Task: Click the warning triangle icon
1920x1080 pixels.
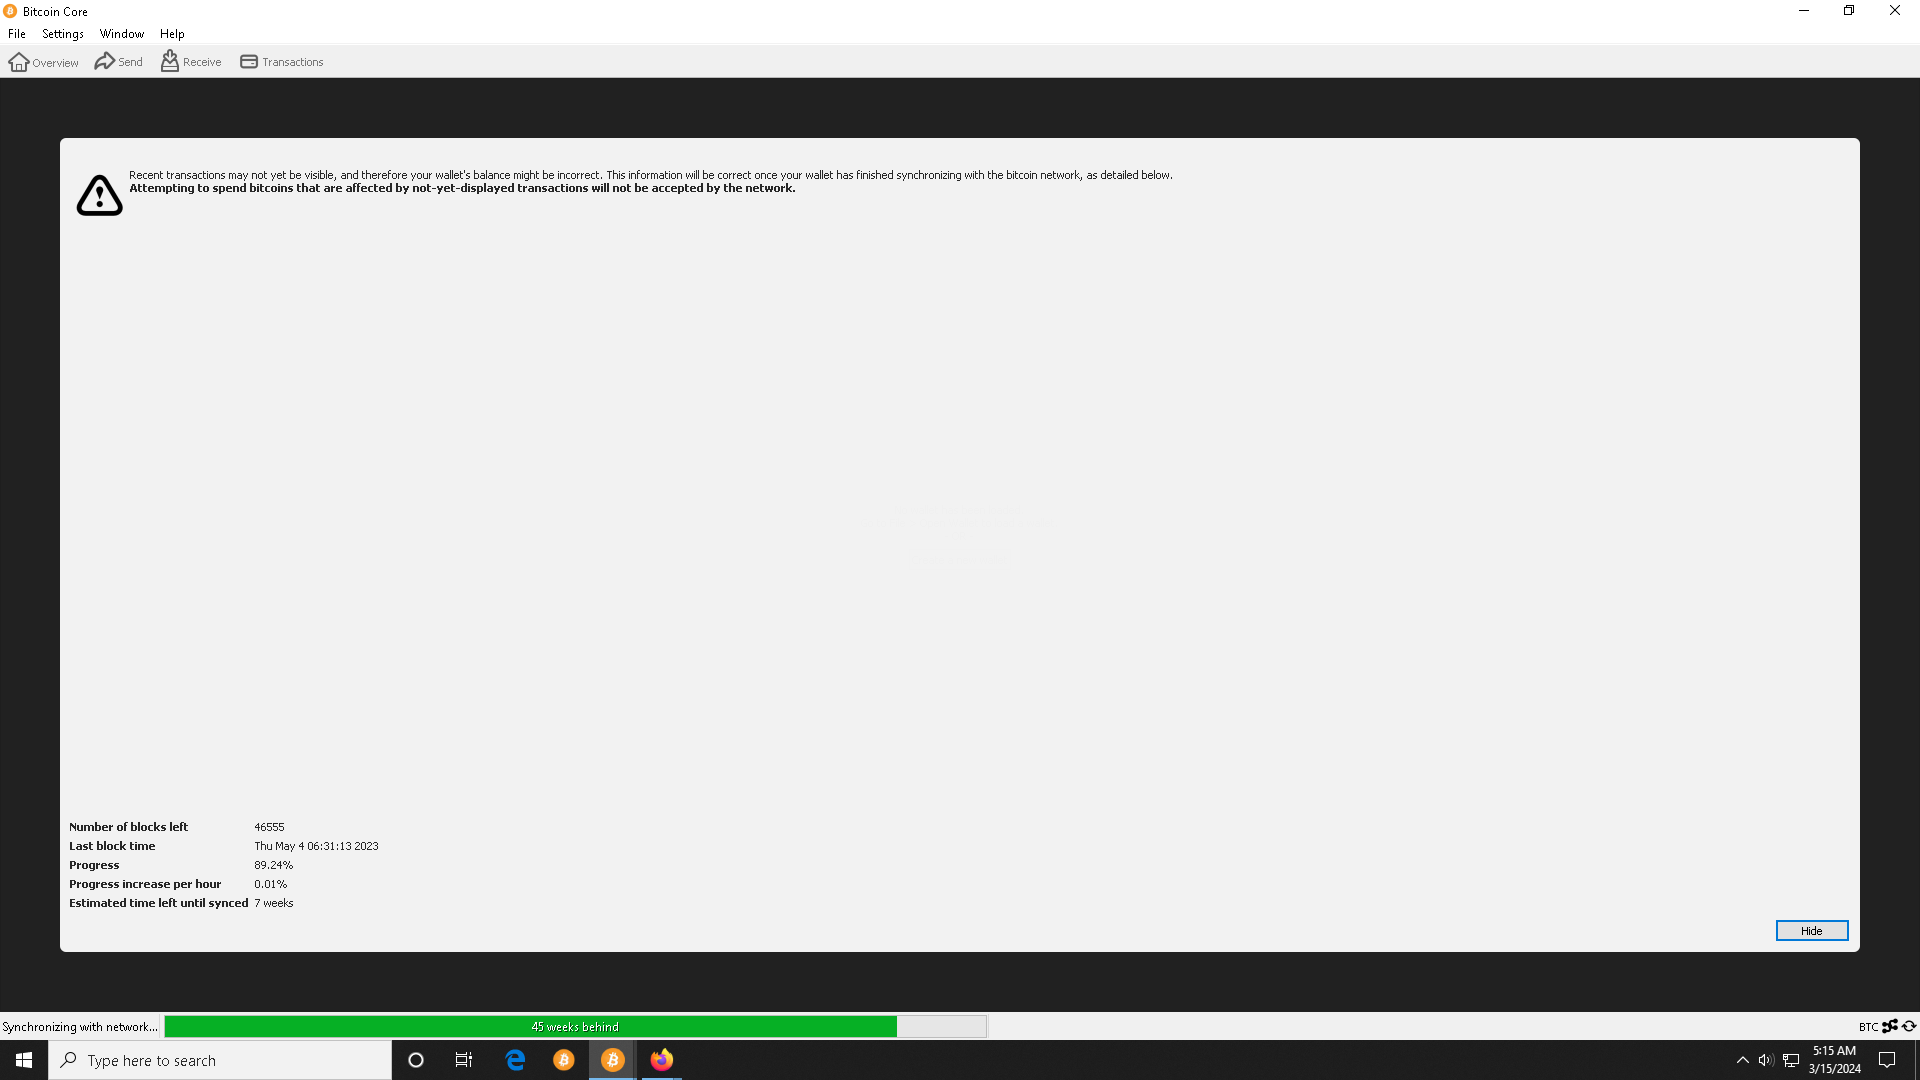Action: click(99, 195)
